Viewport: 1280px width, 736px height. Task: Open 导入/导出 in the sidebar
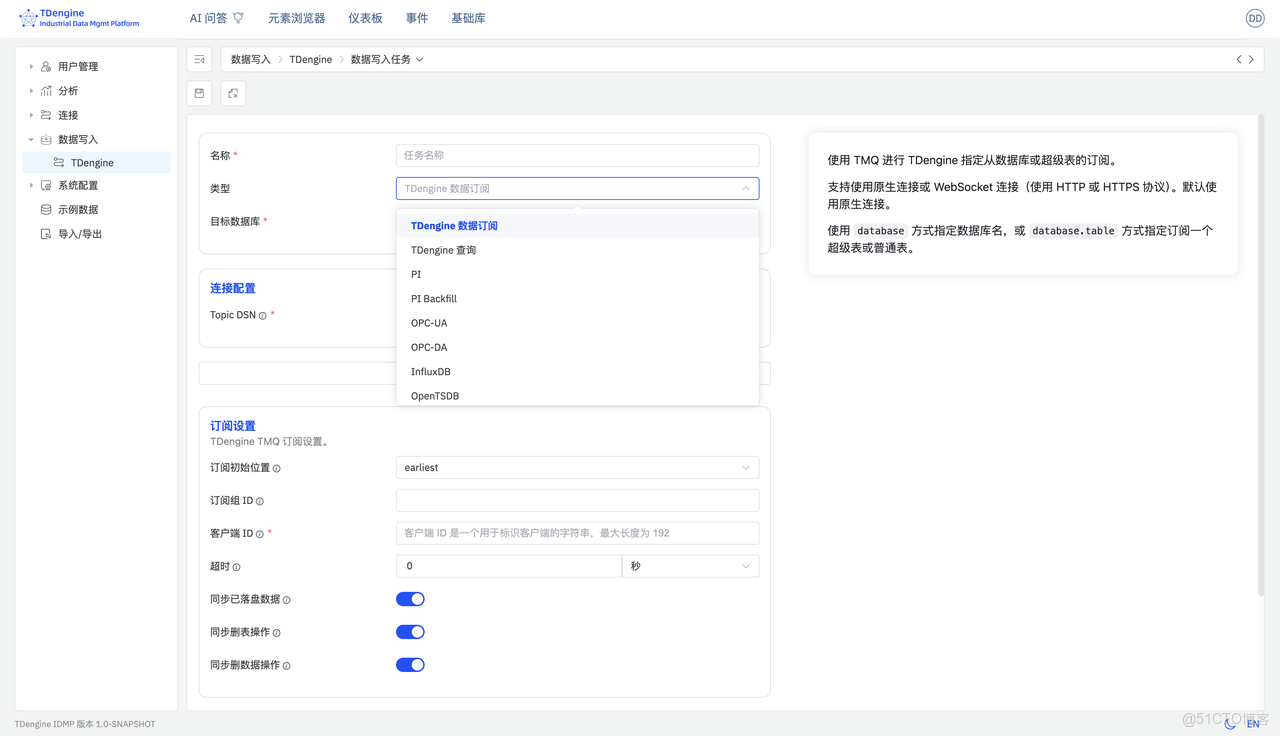80,234
